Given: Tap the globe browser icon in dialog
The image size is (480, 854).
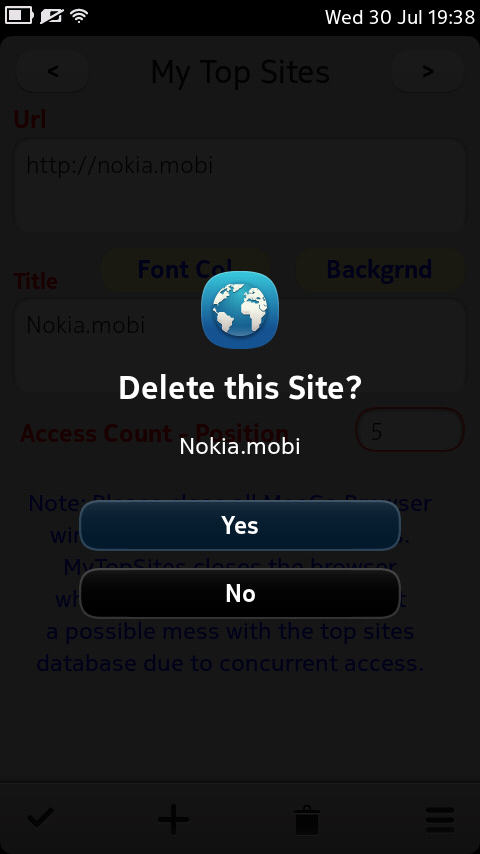Looking at the screenshot, I should click(x=240, y=310).
